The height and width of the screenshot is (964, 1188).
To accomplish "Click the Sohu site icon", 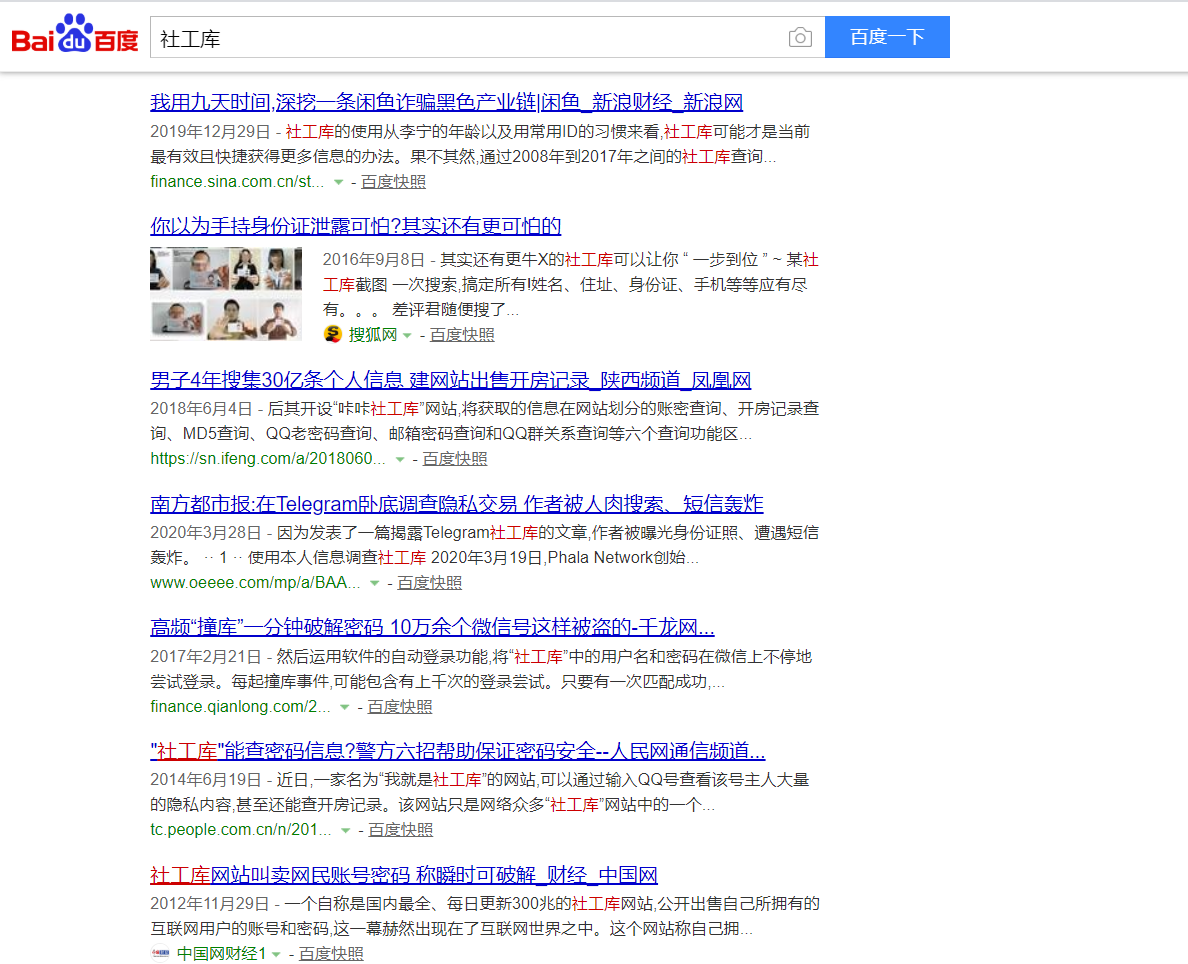I will click(x=333, y=334).
